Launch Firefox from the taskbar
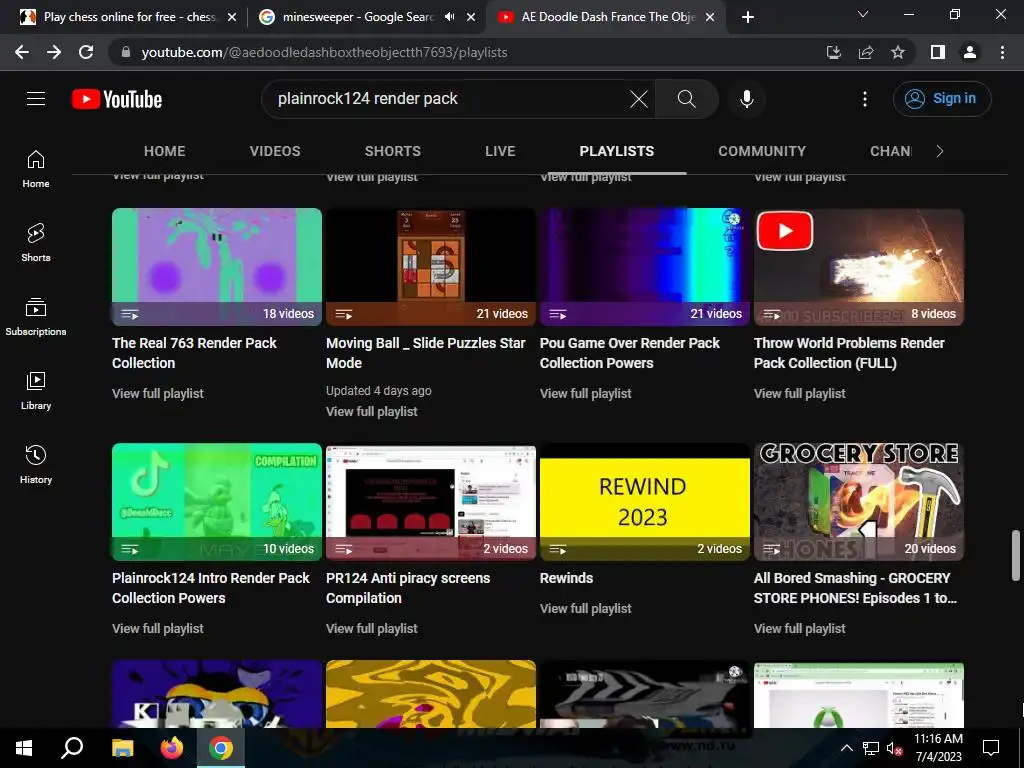 tap(172, 748)
